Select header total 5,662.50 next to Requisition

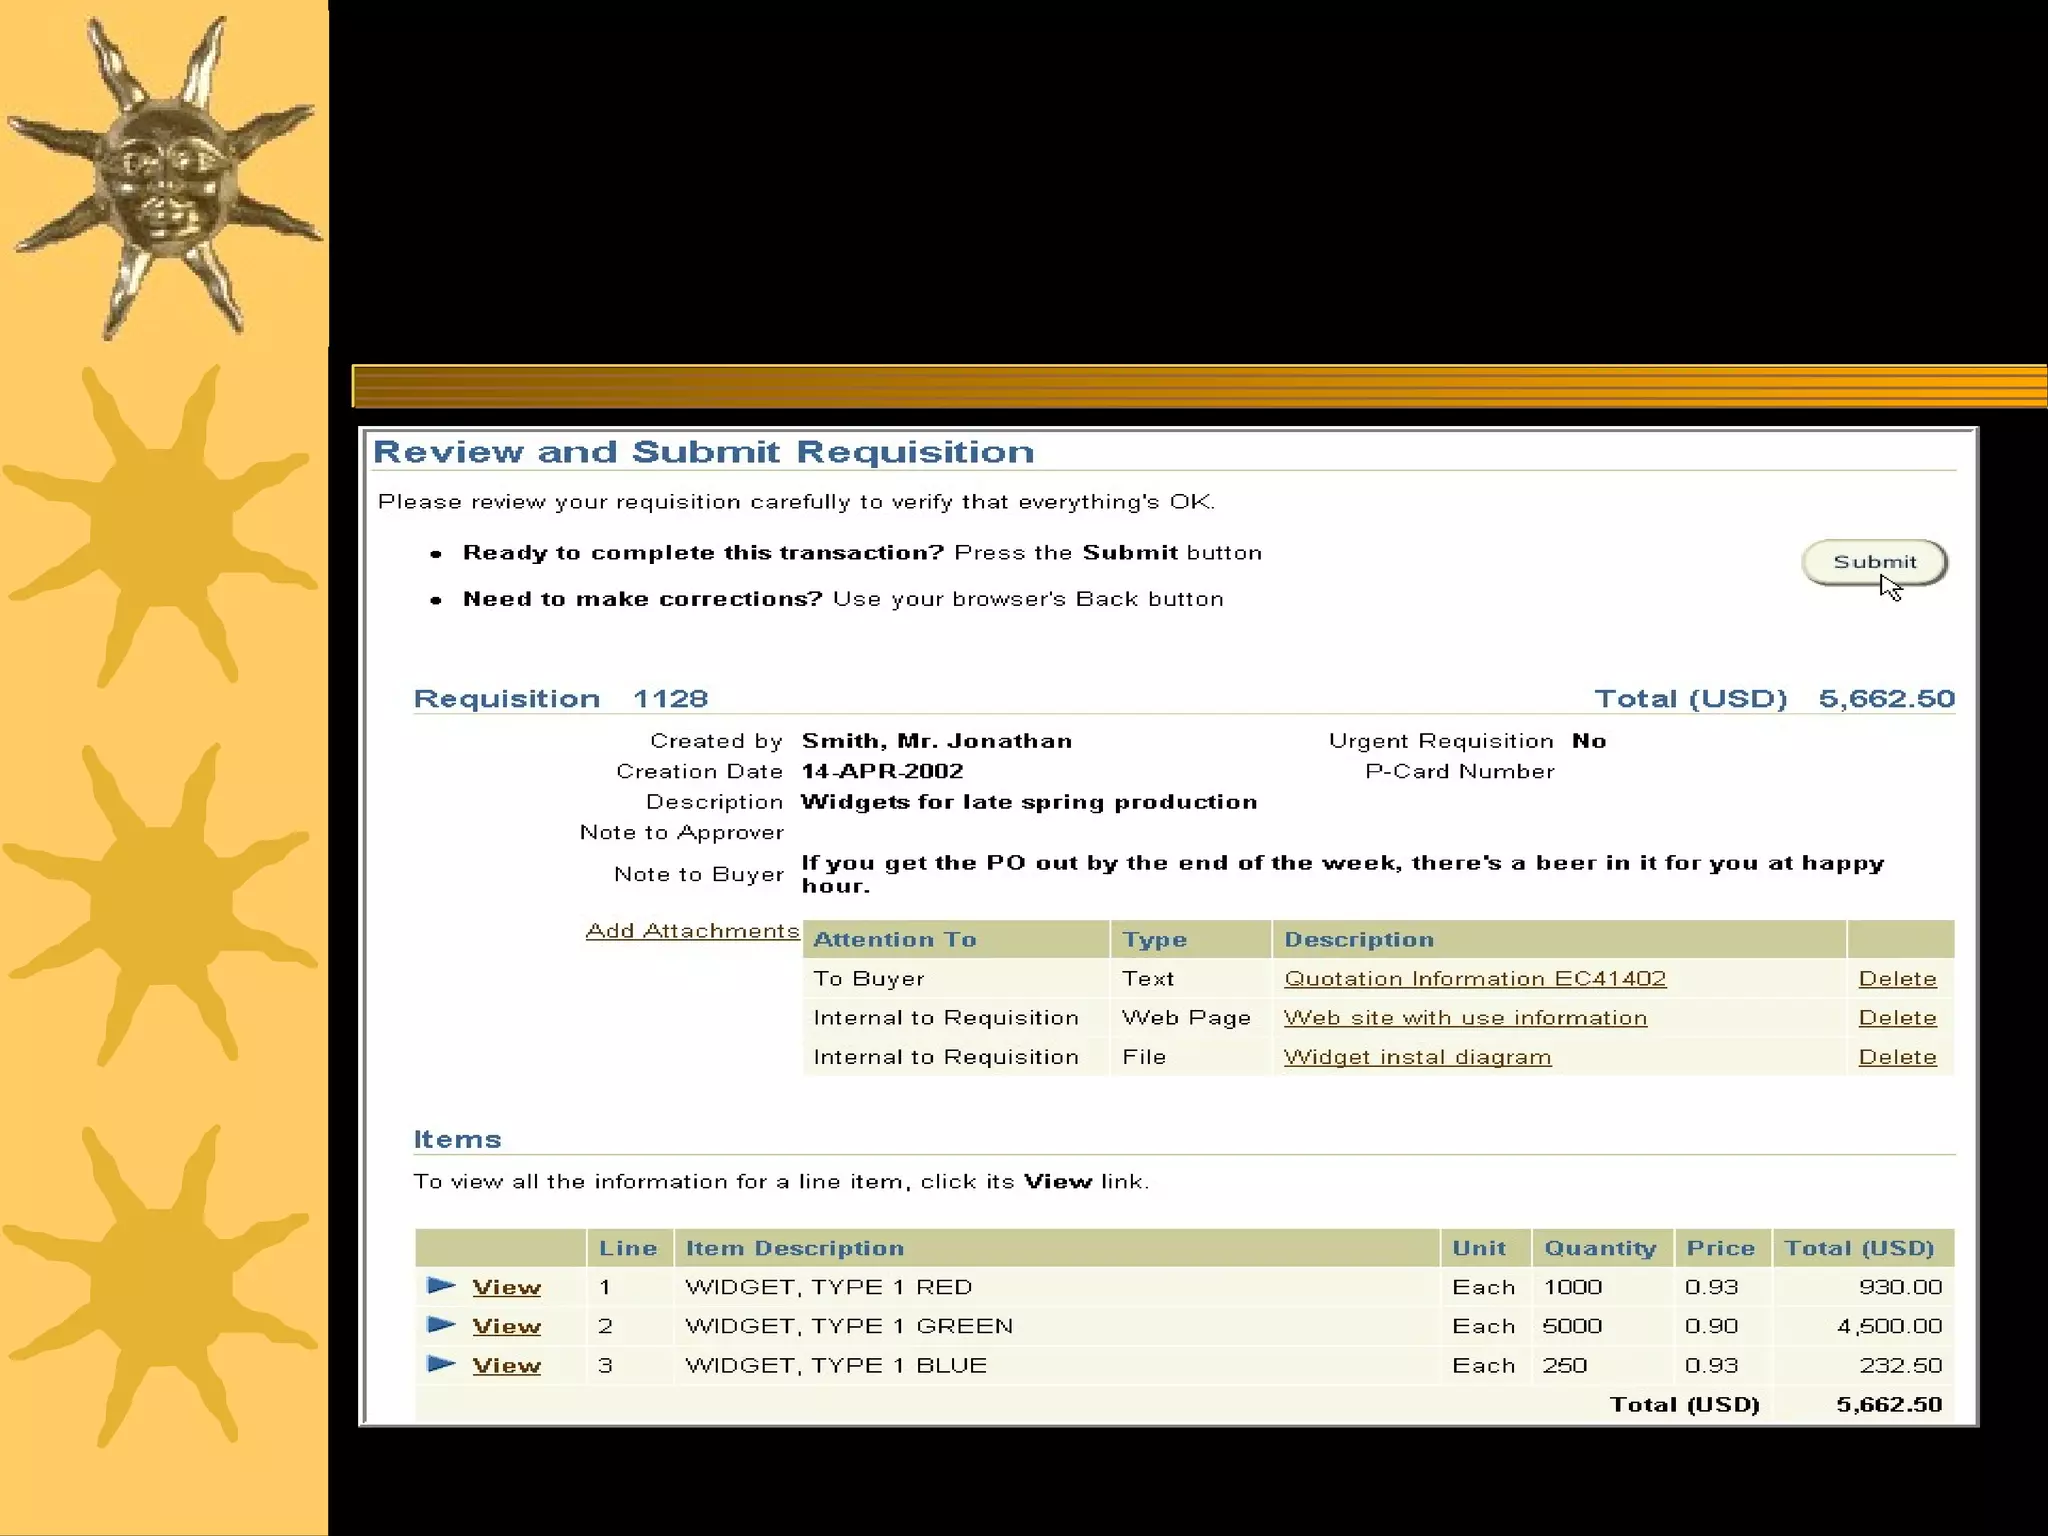pyautogui.click(x=1886, y=698)
